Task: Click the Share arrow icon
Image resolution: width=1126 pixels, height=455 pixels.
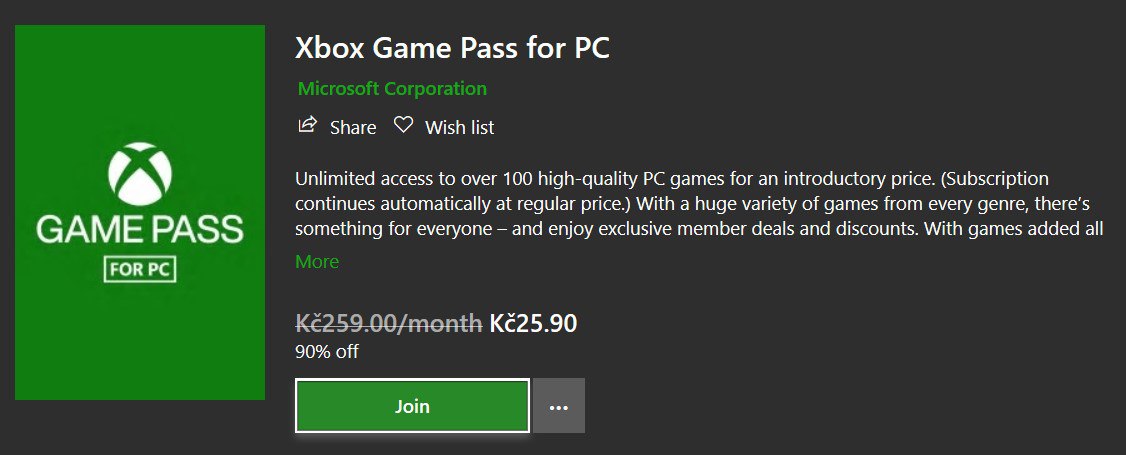Action: 307,125
